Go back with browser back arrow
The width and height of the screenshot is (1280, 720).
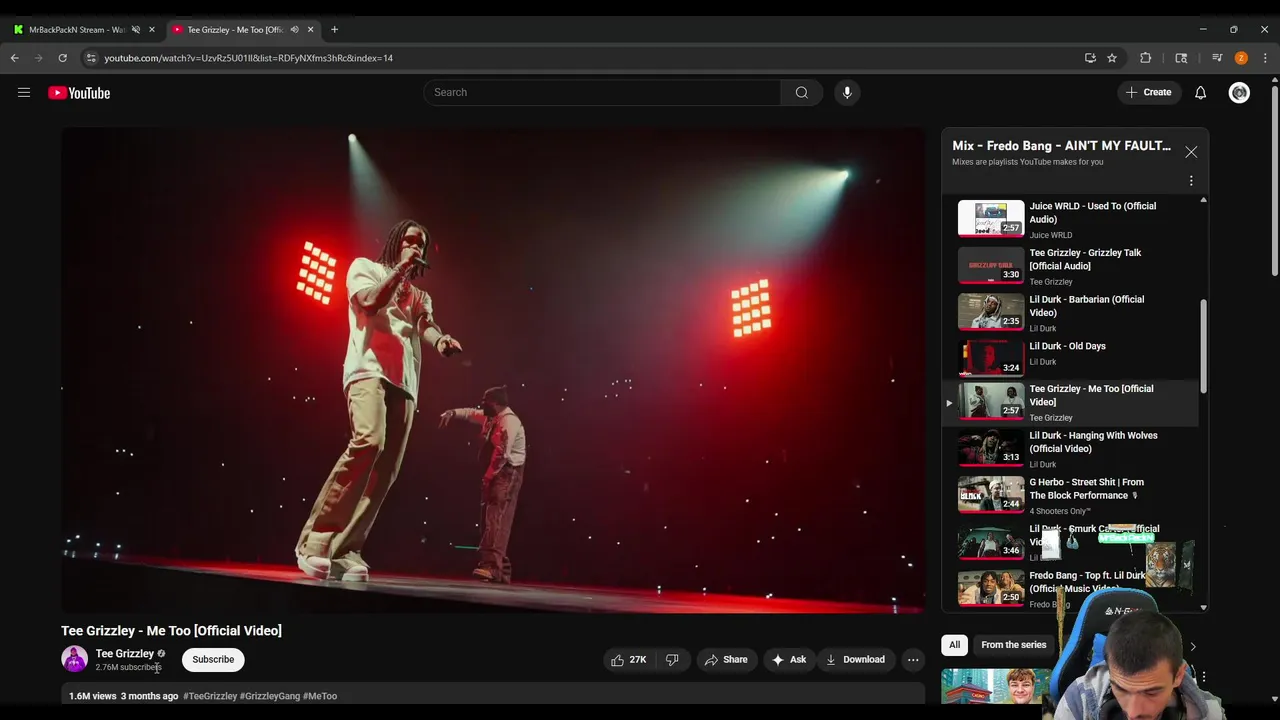pyautogui.click(x=15, y=58)
